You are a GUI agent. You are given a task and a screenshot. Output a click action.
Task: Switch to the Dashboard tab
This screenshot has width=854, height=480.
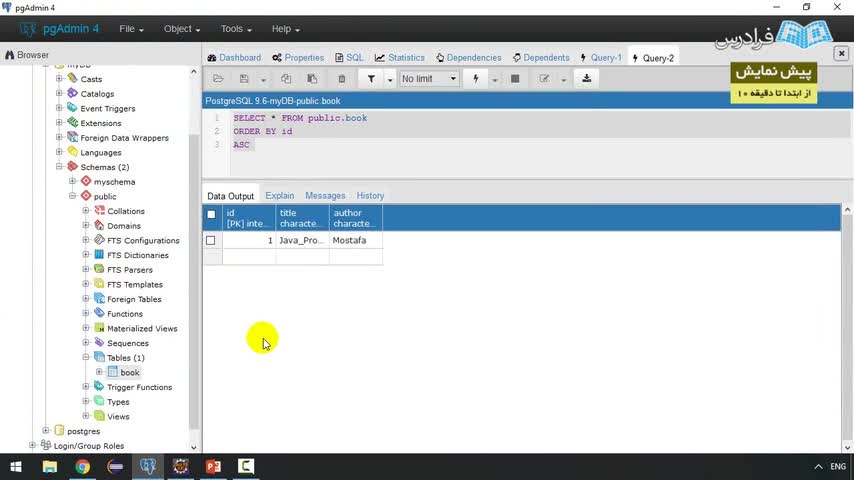tap(234, 58)
